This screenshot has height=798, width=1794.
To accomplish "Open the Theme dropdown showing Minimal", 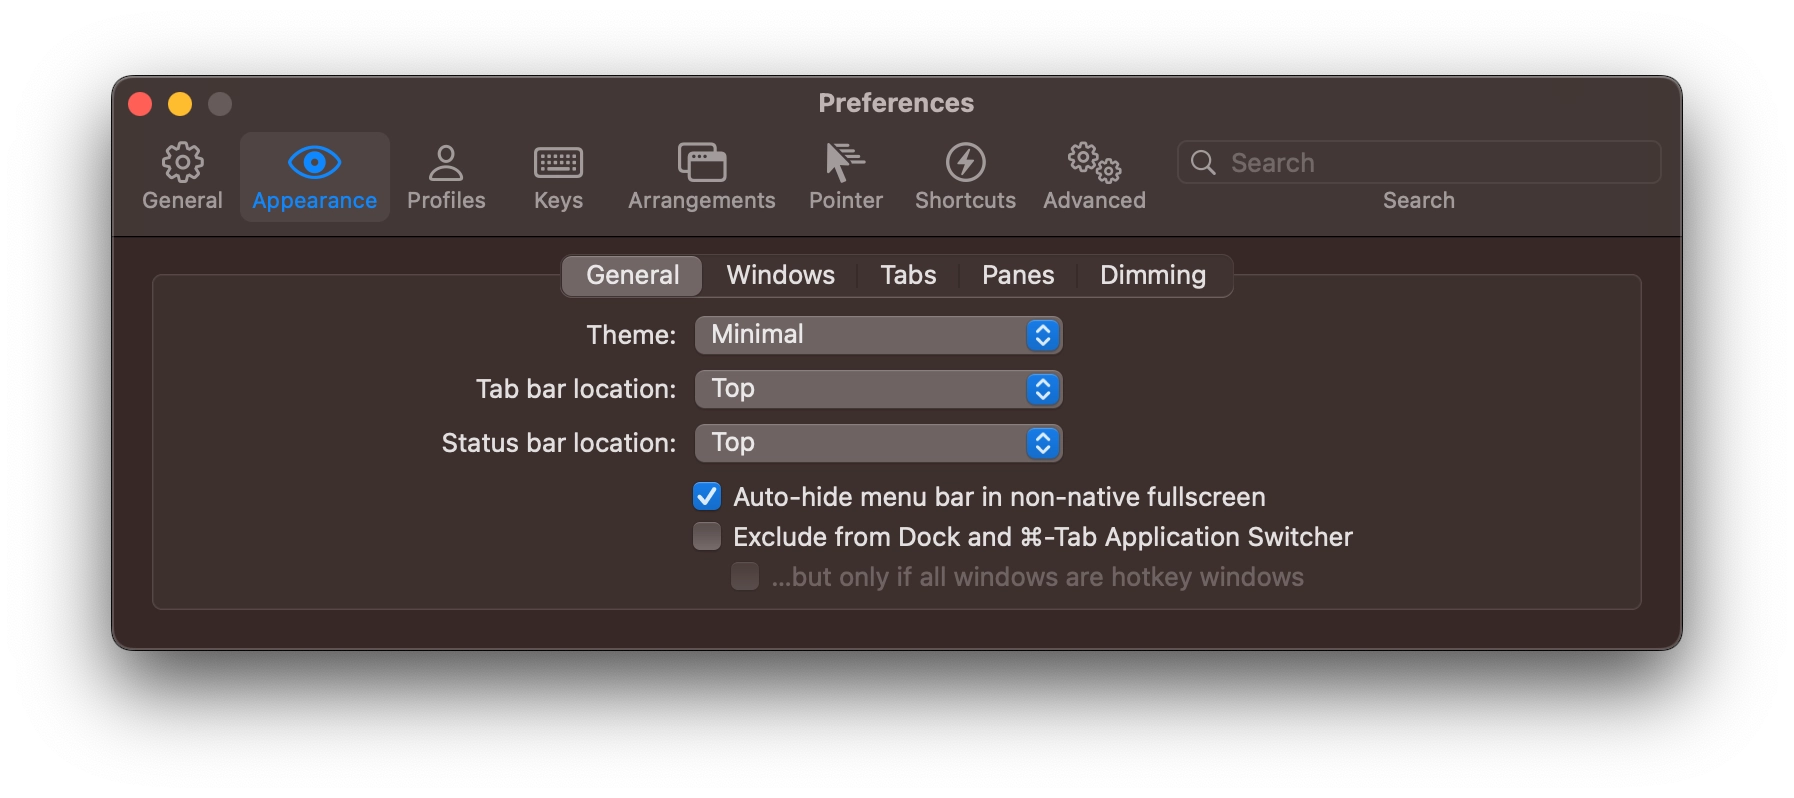I will click(x=878, y=335).
